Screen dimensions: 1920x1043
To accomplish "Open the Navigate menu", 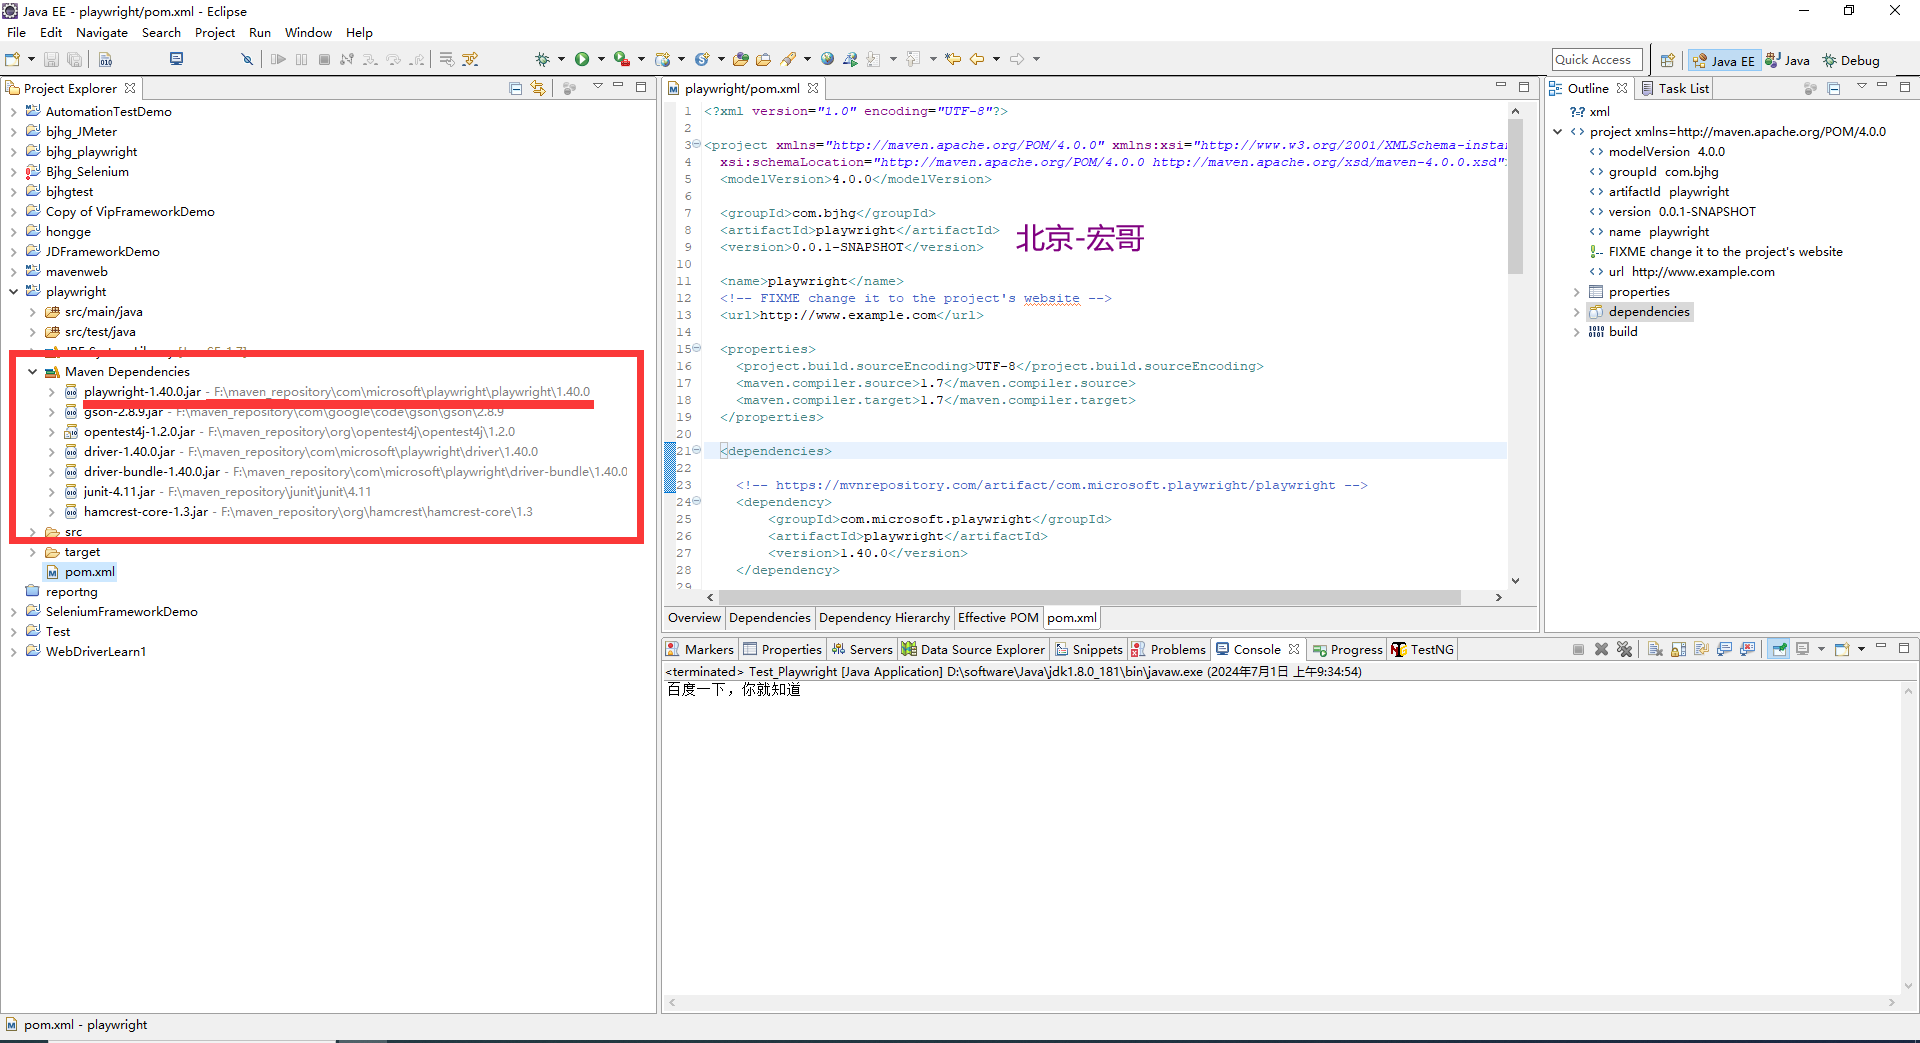I will (x=102, y=33).
